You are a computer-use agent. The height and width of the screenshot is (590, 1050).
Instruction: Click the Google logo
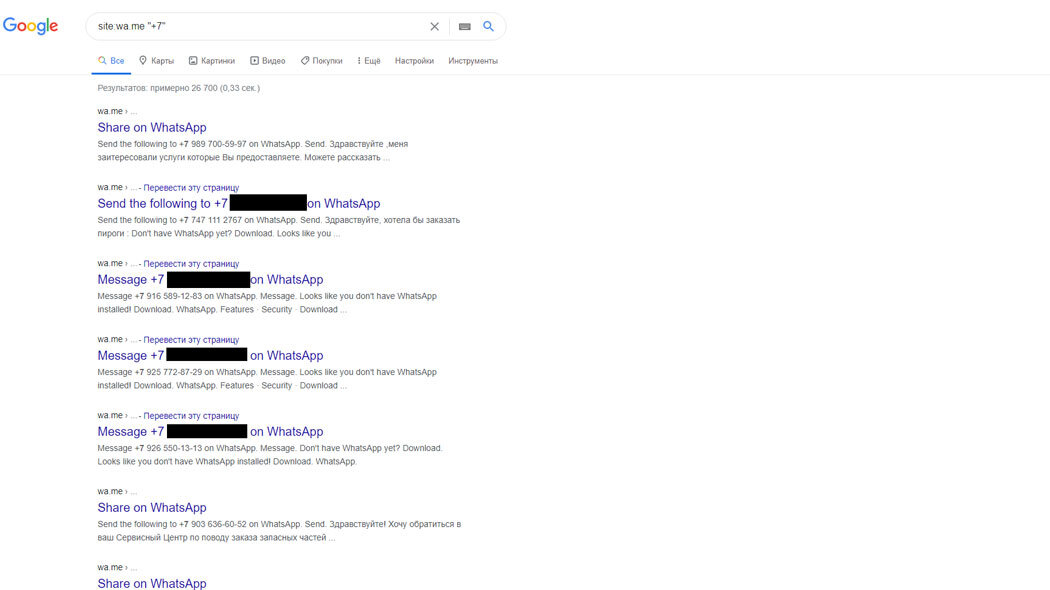click(x=30, y=26)
